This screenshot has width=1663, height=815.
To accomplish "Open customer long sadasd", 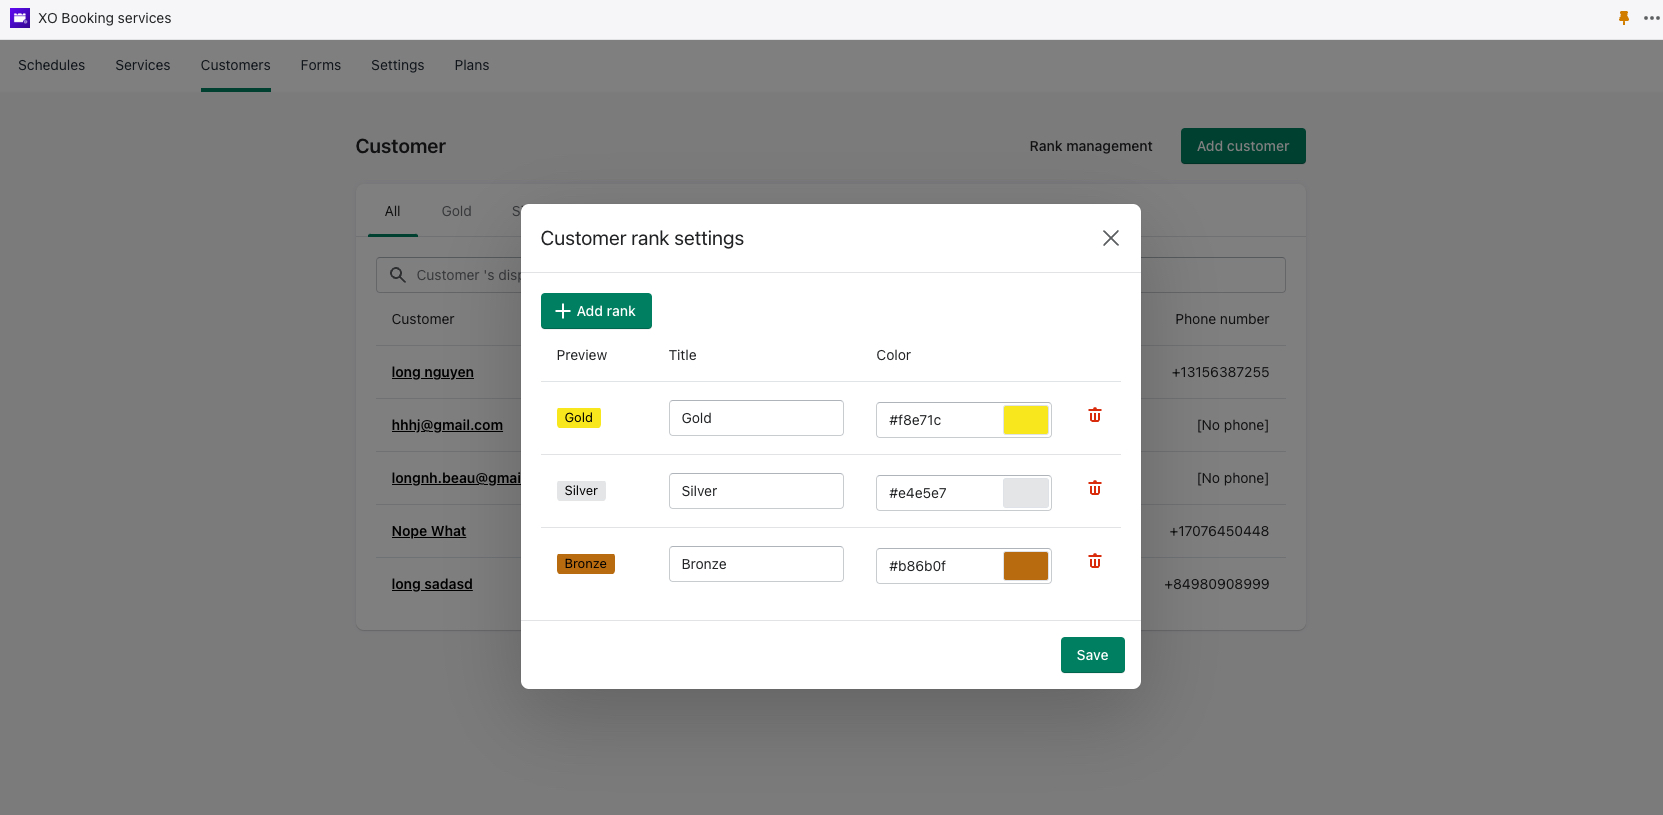I will [x=432, y=584].
